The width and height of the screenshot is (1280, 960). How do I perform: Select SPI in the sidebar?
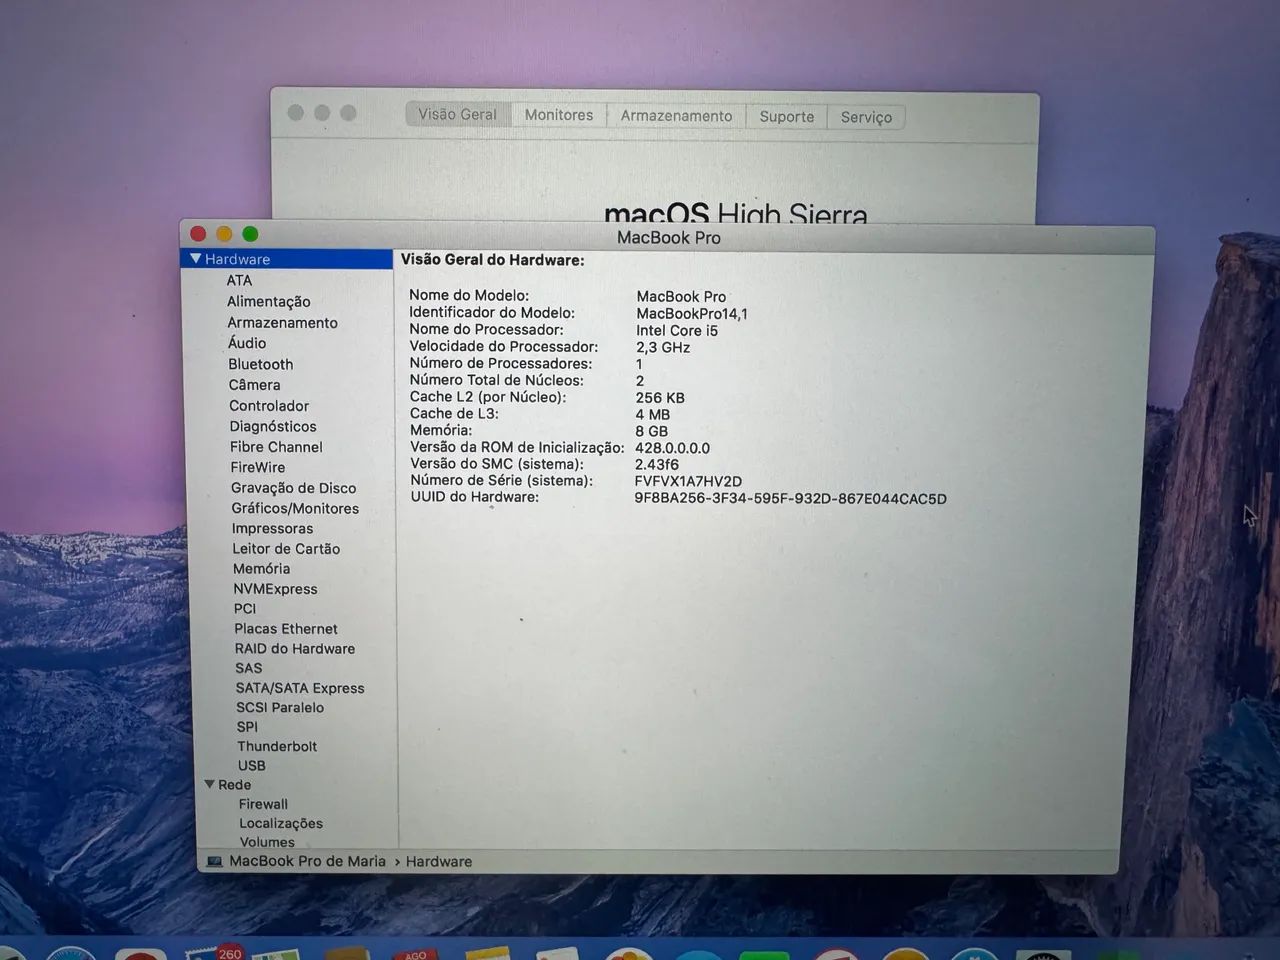pos(247,727)
